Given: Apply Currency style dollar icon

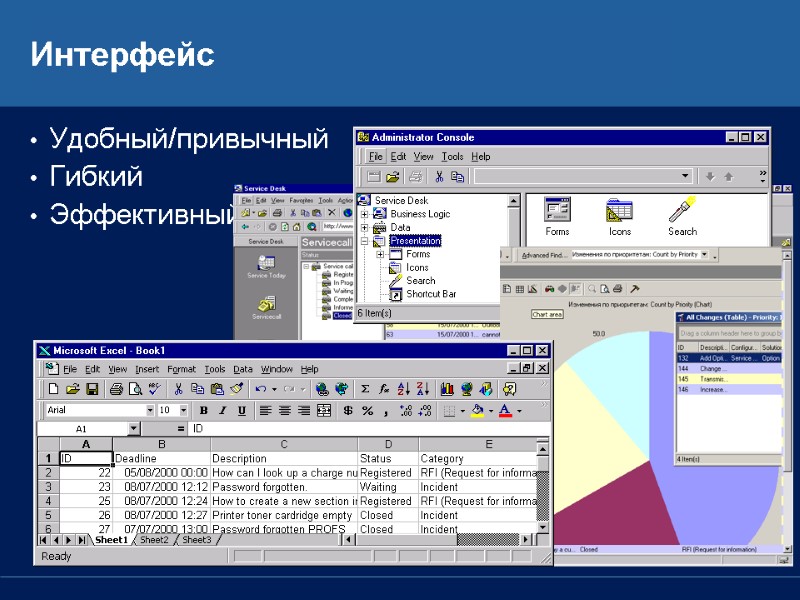Looking at the screenshot, I should (348, 410).
